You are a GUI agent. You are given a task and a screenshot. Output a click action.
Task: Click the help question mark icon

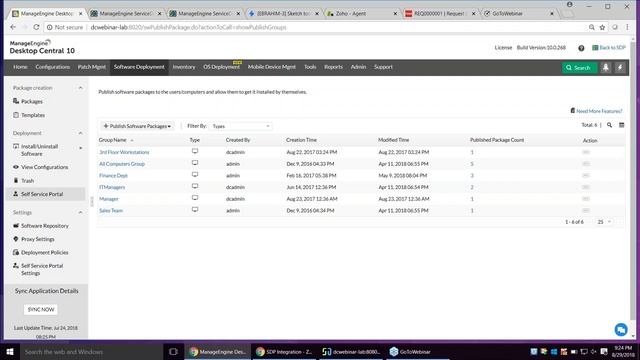click(x=581, y=48)
